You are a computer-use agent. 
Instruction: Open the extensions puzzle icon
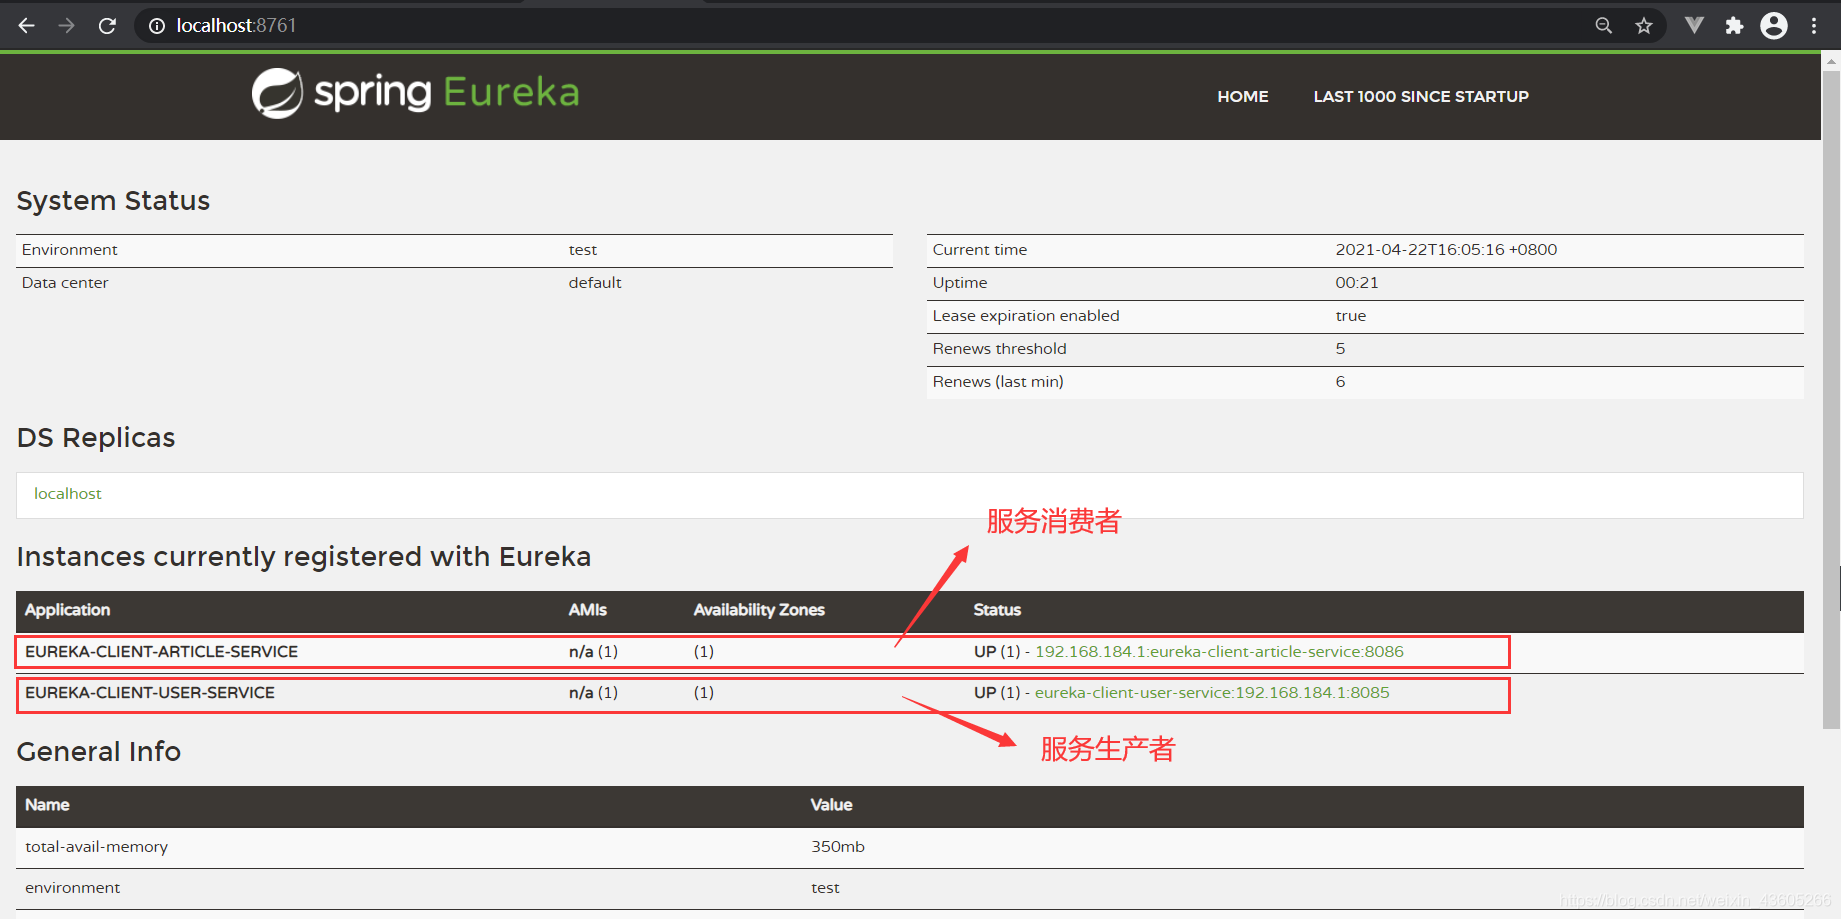1734,26
